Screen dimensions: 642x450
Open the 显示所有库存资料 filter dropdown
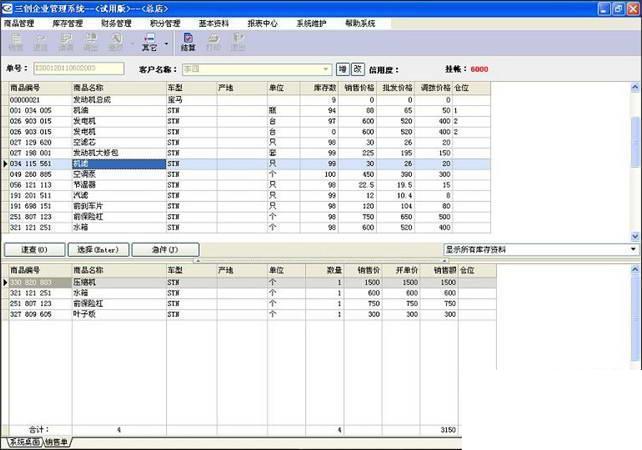click(633, 249)
